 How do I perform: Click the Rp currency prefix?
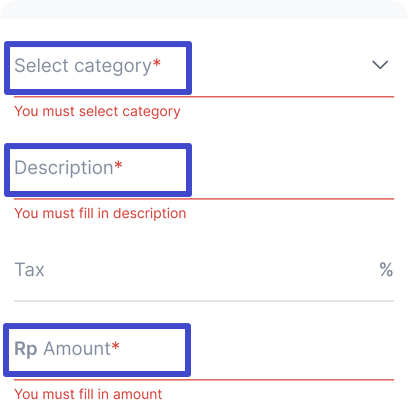click(x=26, y=349)
